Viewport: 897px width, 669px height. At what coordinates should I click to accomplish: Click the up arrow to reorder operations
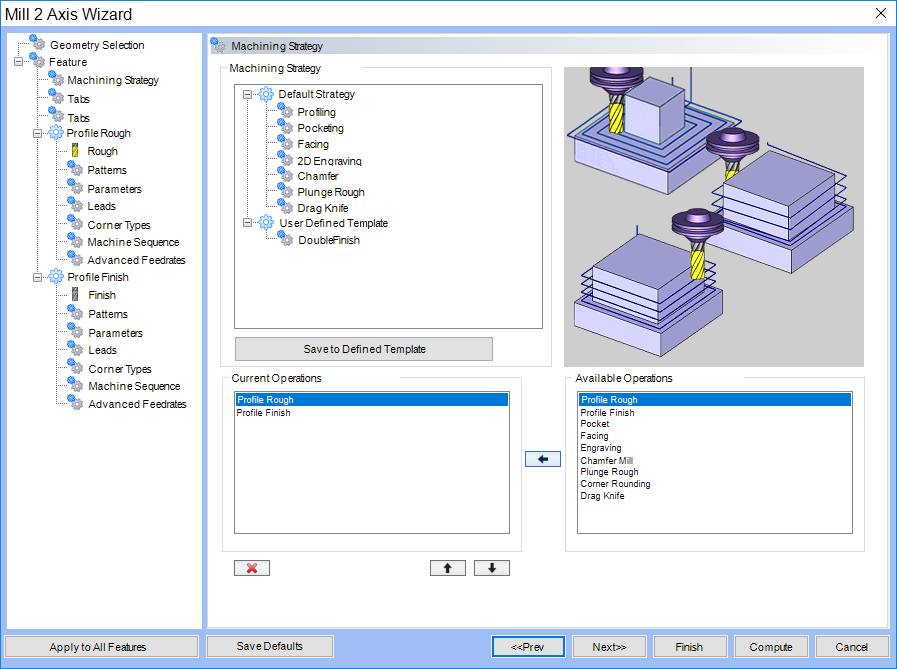[447, 567]
